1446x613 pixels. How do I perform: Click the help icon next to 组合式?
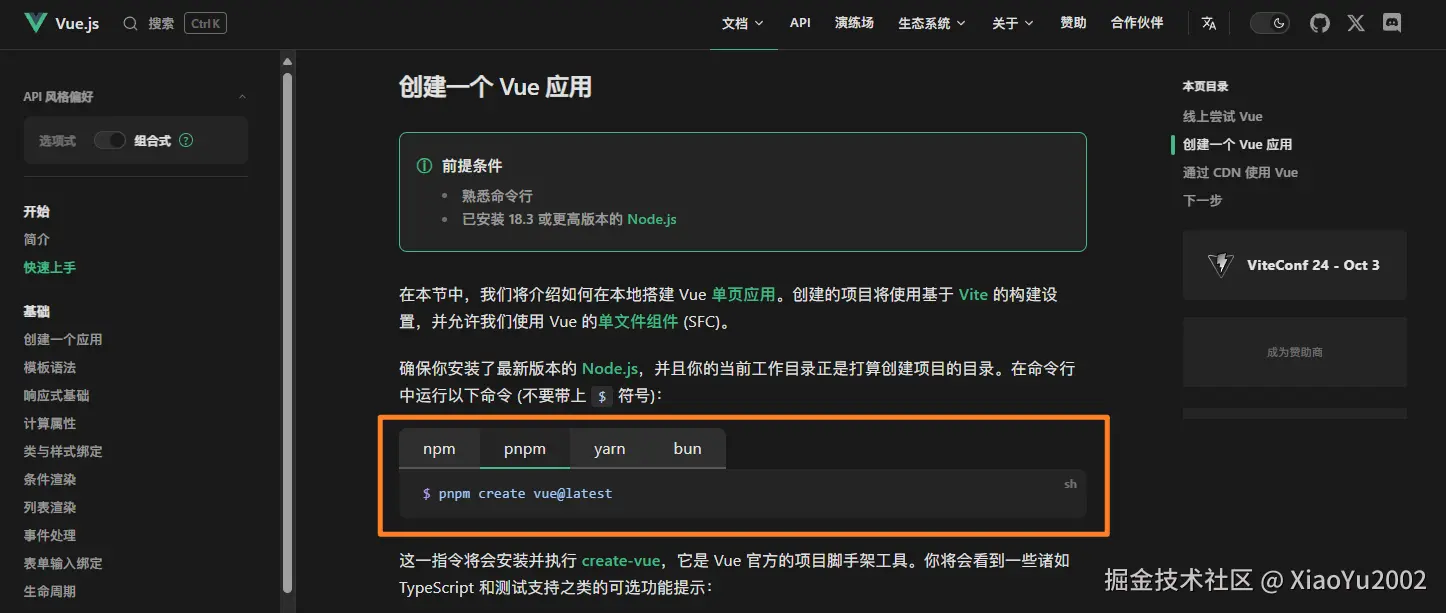[186, 140]
